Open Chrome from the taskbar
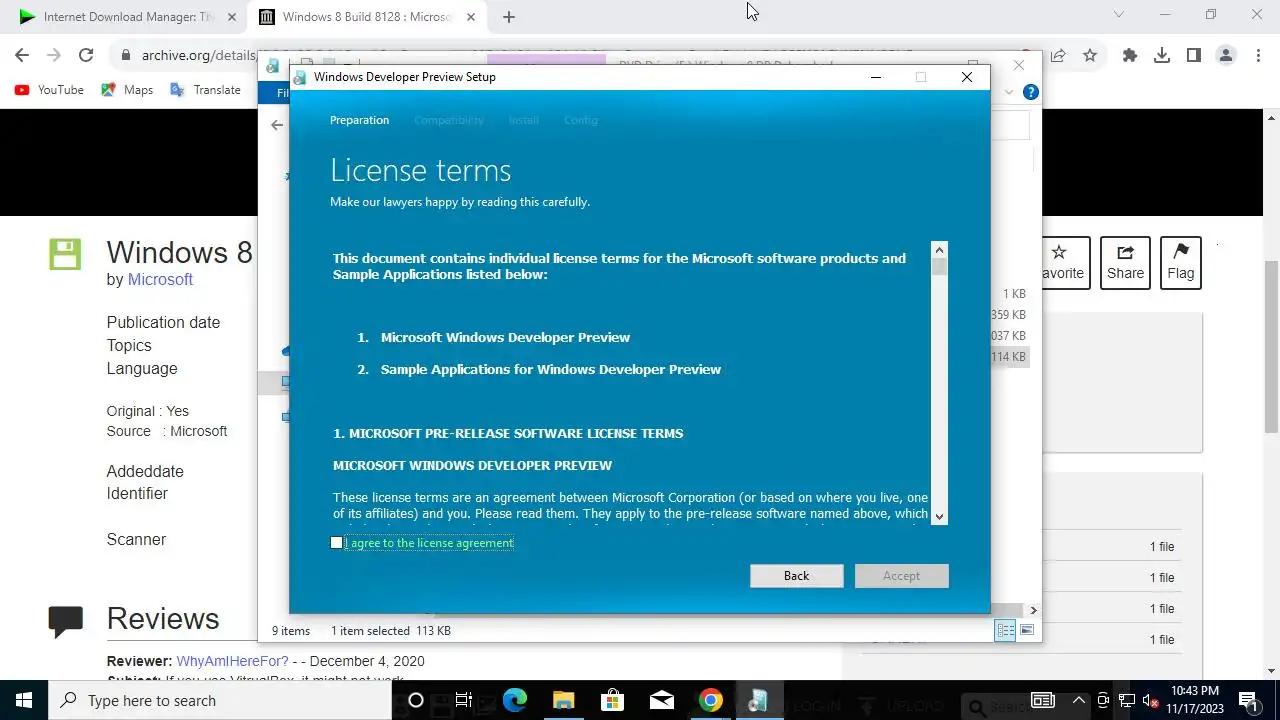The height and width of the screenshot is (720, 1280). [x=710, y=700]
